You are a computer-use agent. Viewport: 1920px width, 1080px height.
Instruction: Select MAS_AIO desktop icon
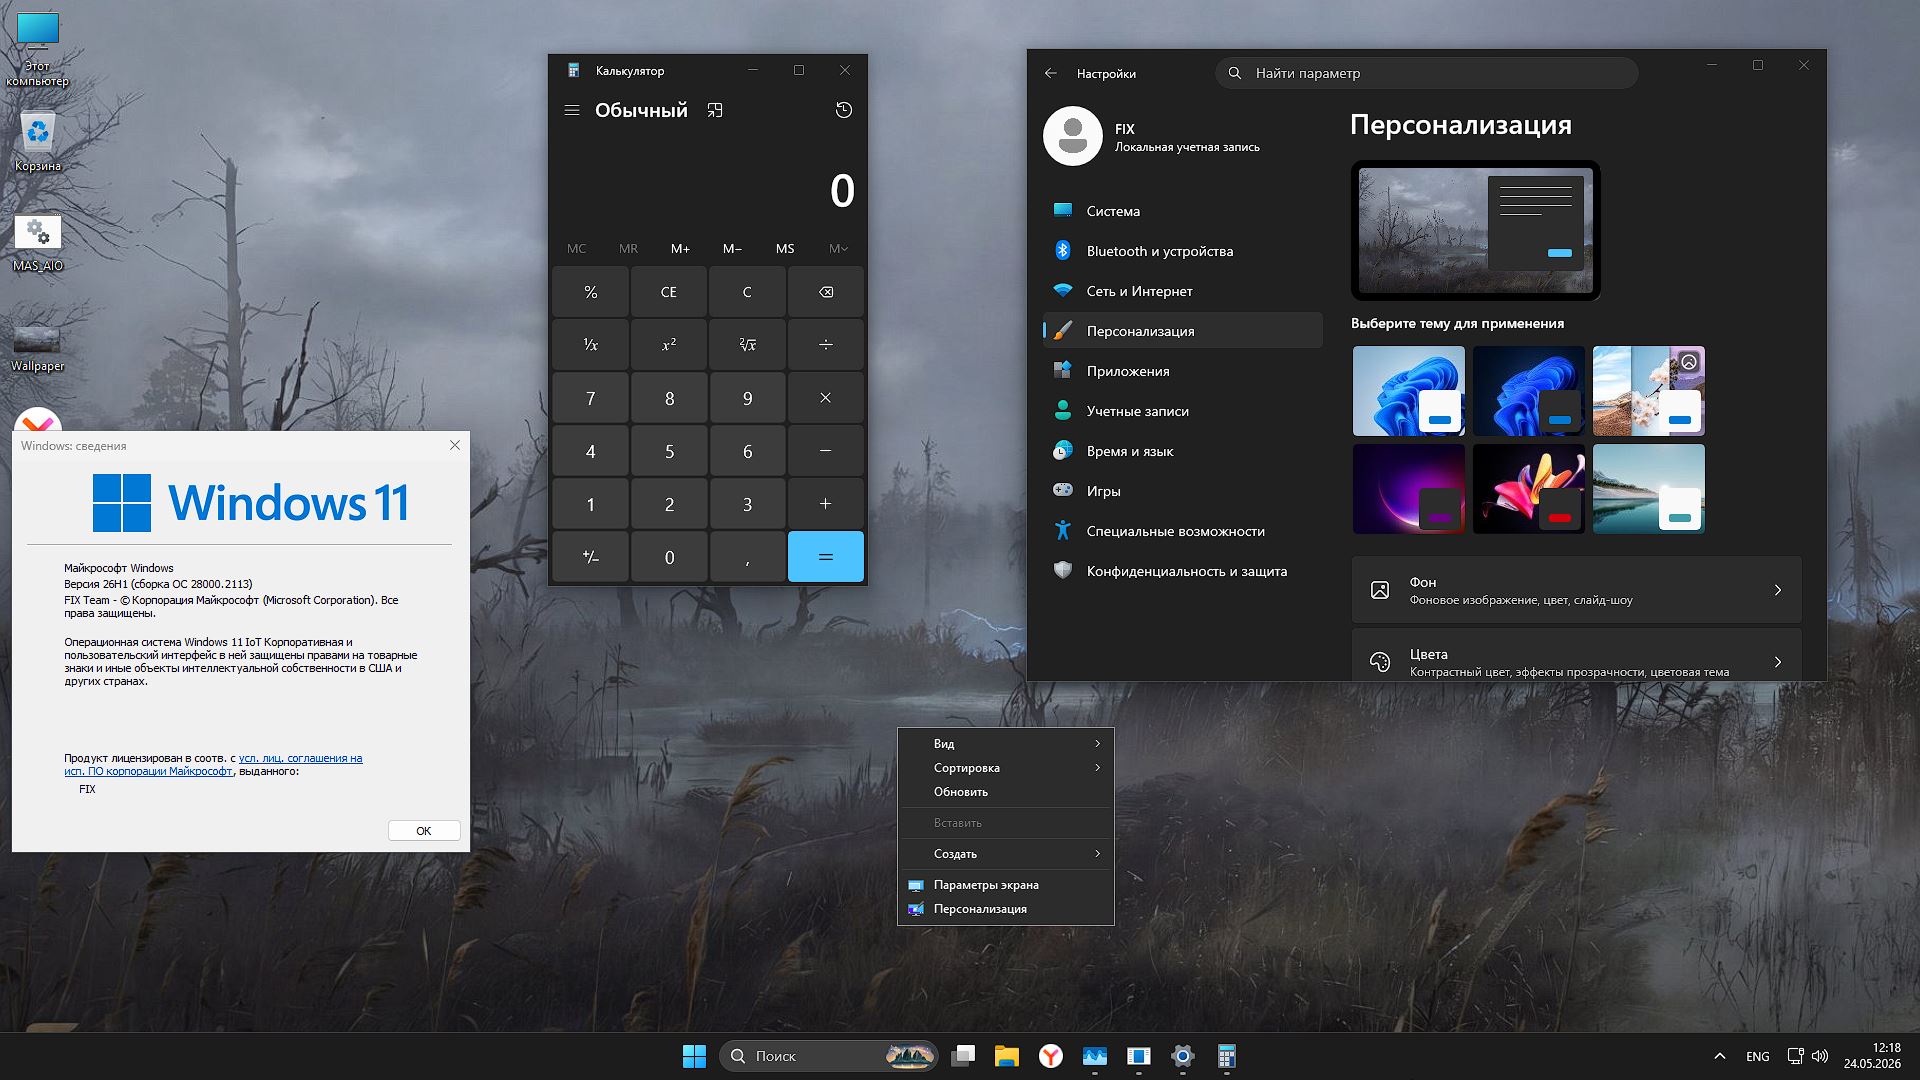pyautogui.click(x=38, y=243)
